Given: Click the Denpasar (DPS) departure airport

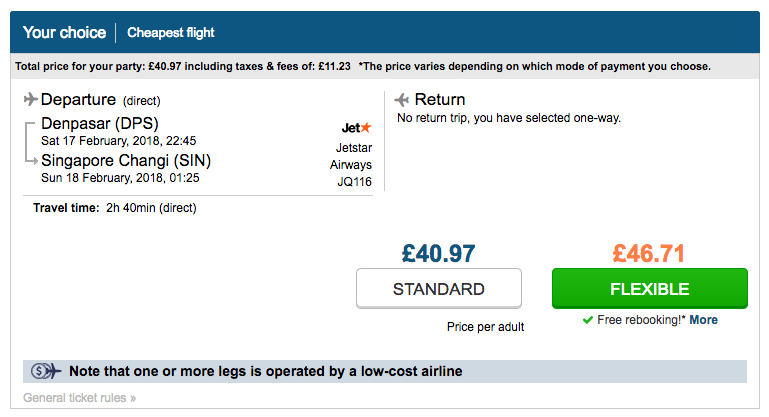Looking at the screenshot, I should (x=100, y=123).
